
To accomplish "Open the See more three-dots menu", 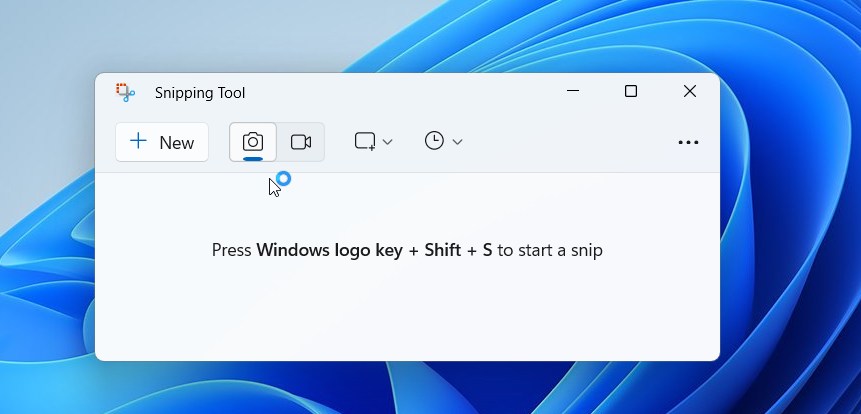I will (688, 142).
